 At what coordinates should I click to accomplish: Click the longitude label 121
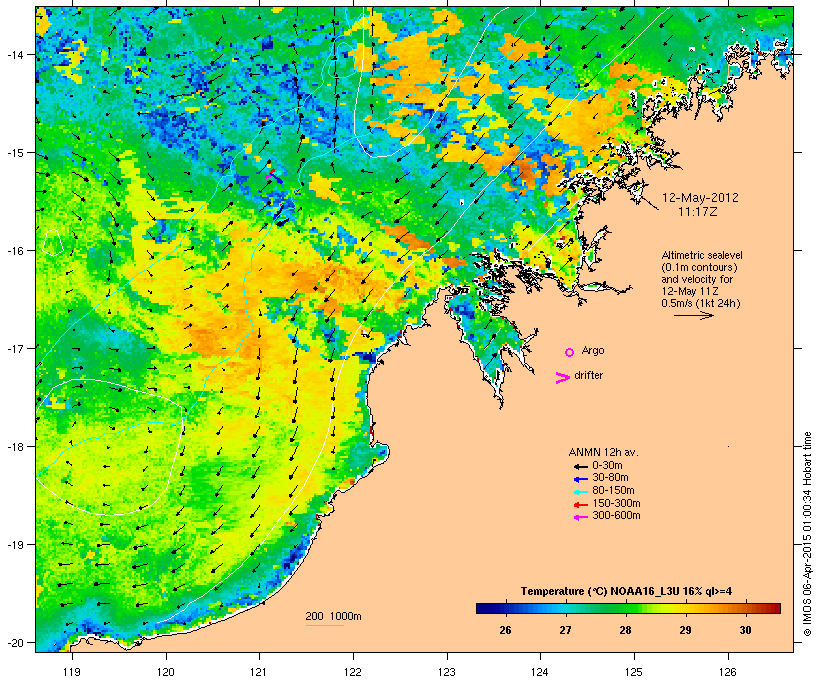tap(259, 672)
